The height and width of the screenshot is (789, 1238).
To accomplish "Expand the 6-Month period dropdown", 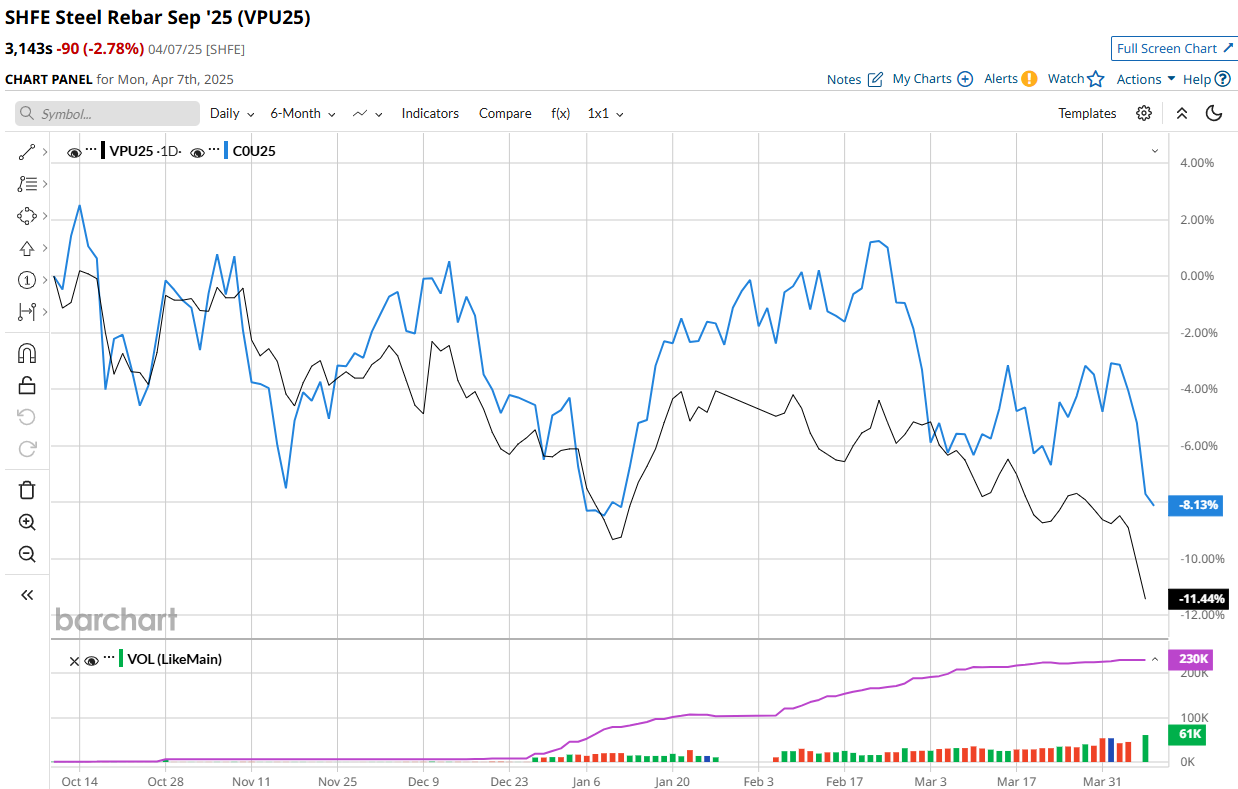I will coord(302,114).
